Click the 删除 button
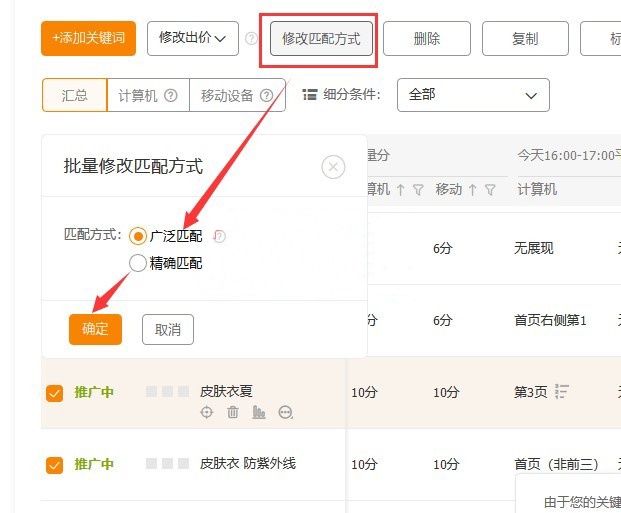The height and width of the screenshot is (513, 621). coord(427,38)
